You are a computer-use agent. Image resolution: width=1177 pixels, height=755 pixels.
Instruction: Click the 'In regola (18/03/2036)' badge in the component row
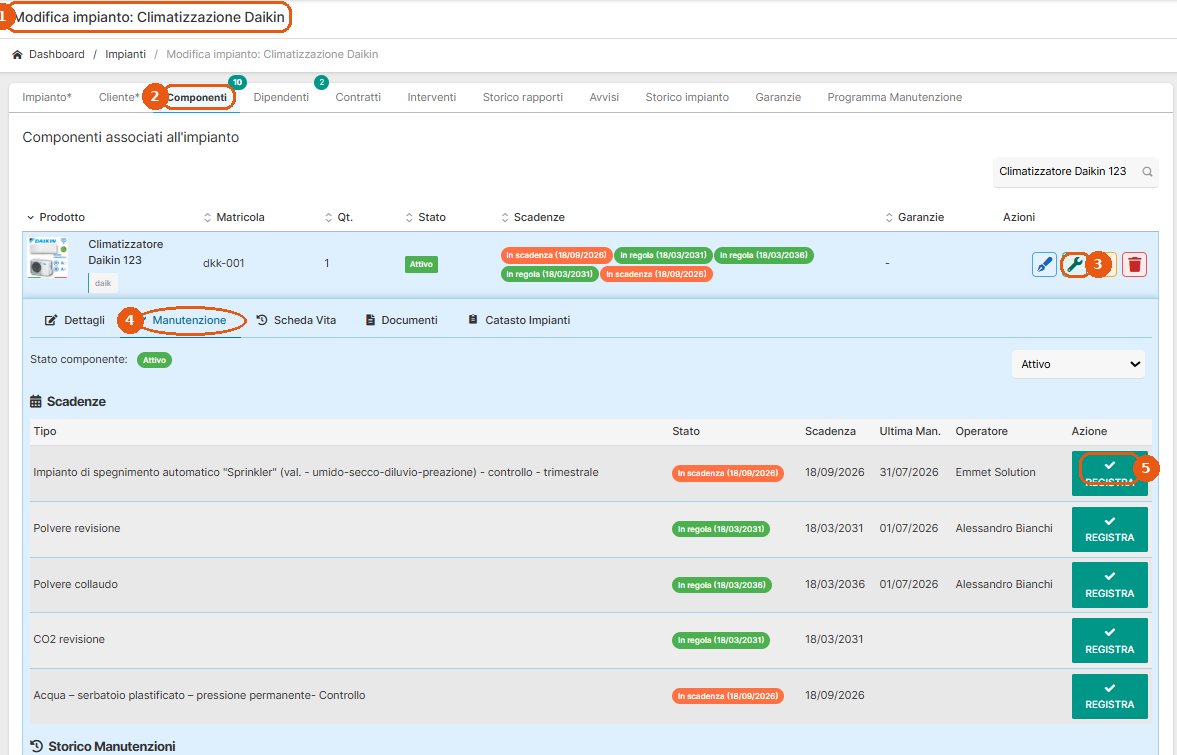763,255
